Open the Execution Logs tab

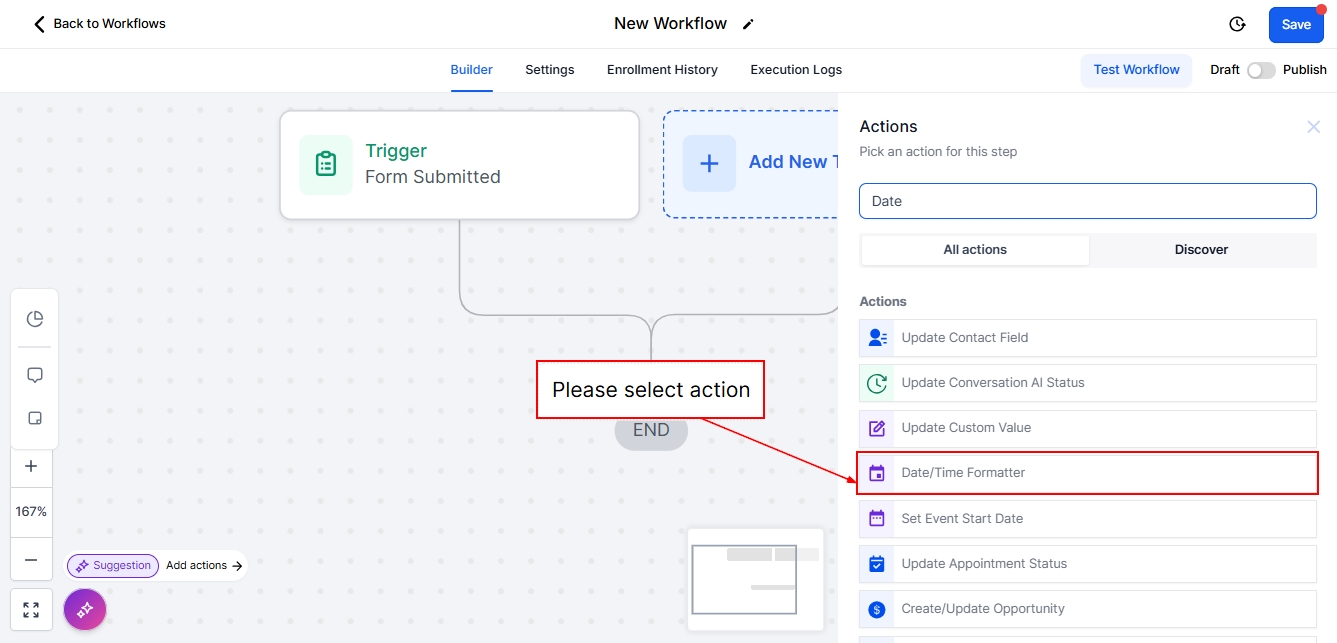tap(796, 70)
